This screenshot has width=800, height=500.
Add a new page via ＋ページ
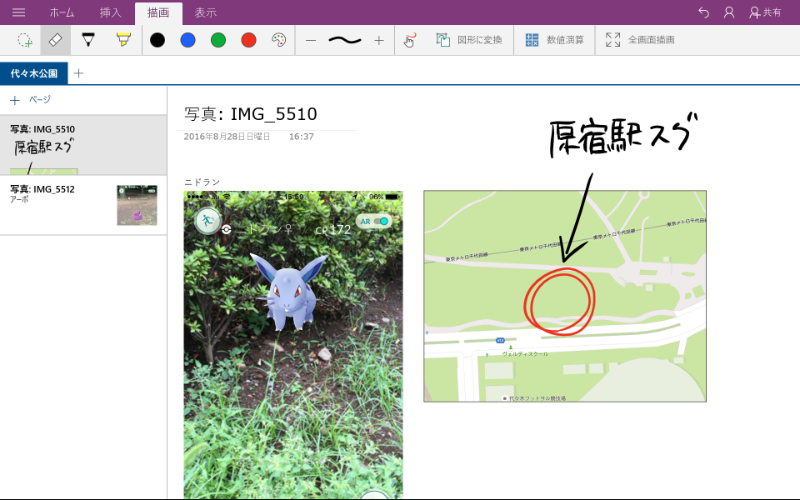pyautogui.click(x=30, y=100)
